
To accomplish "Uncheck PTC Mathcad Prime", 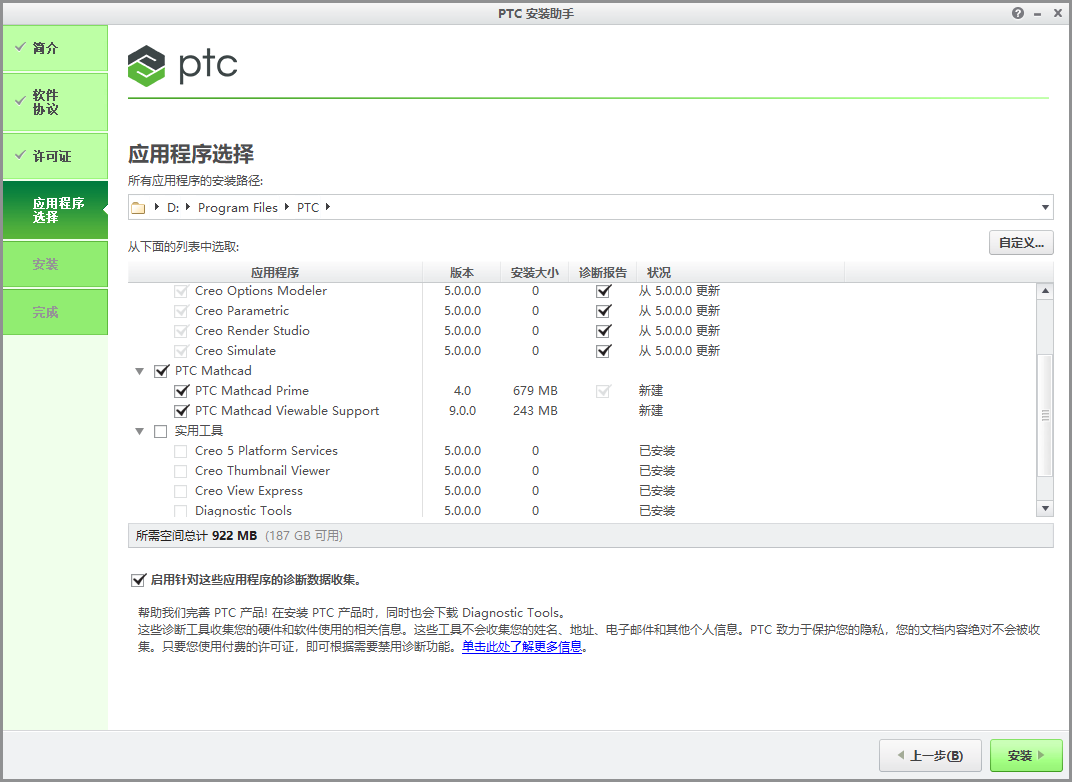I will [x=181, y=391].
